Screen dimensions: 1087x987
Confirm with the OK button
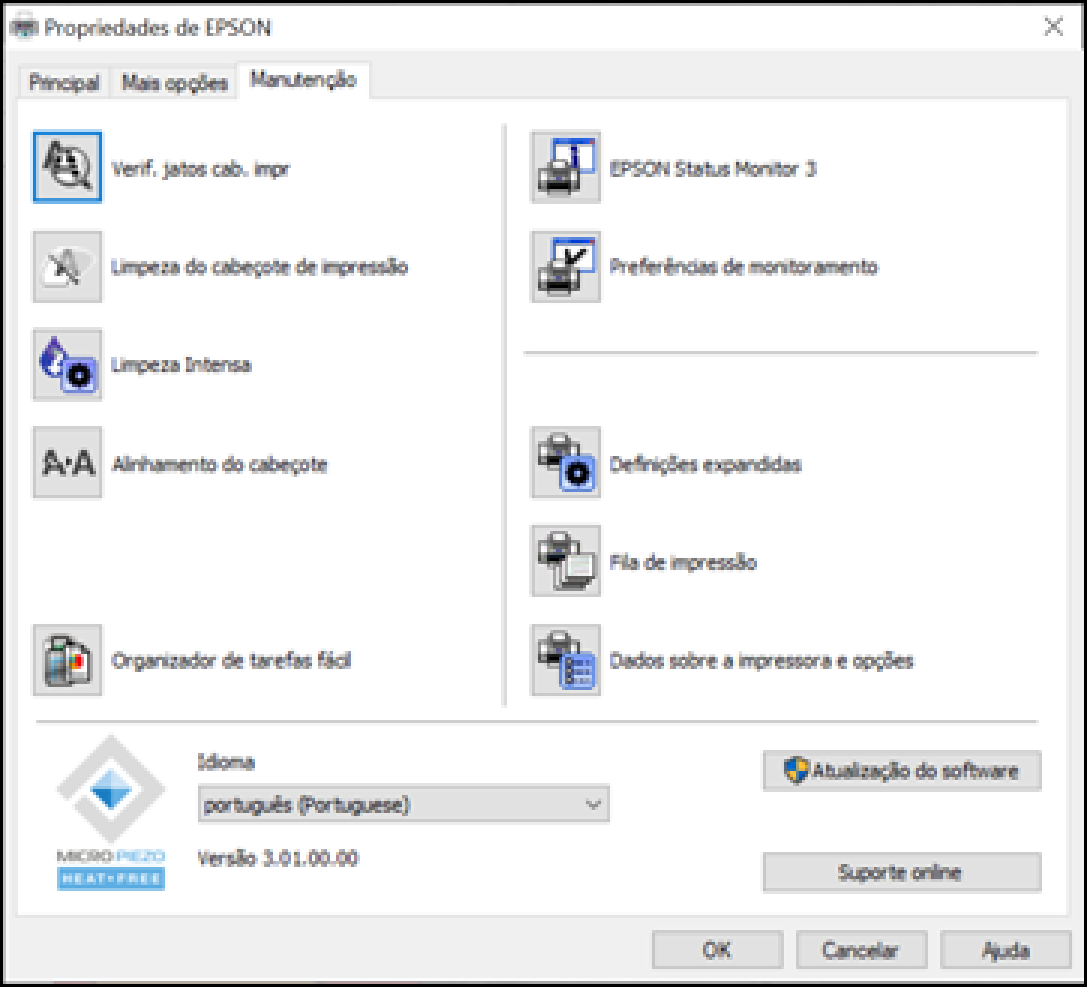click(x=718, y=950)
